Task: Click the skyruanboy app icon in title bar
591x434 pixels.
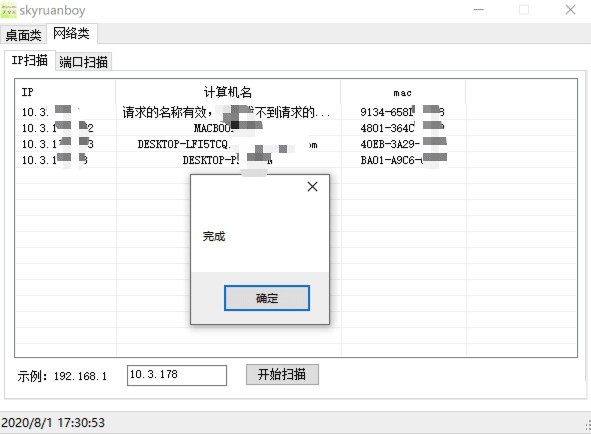Action: (8, 10)
